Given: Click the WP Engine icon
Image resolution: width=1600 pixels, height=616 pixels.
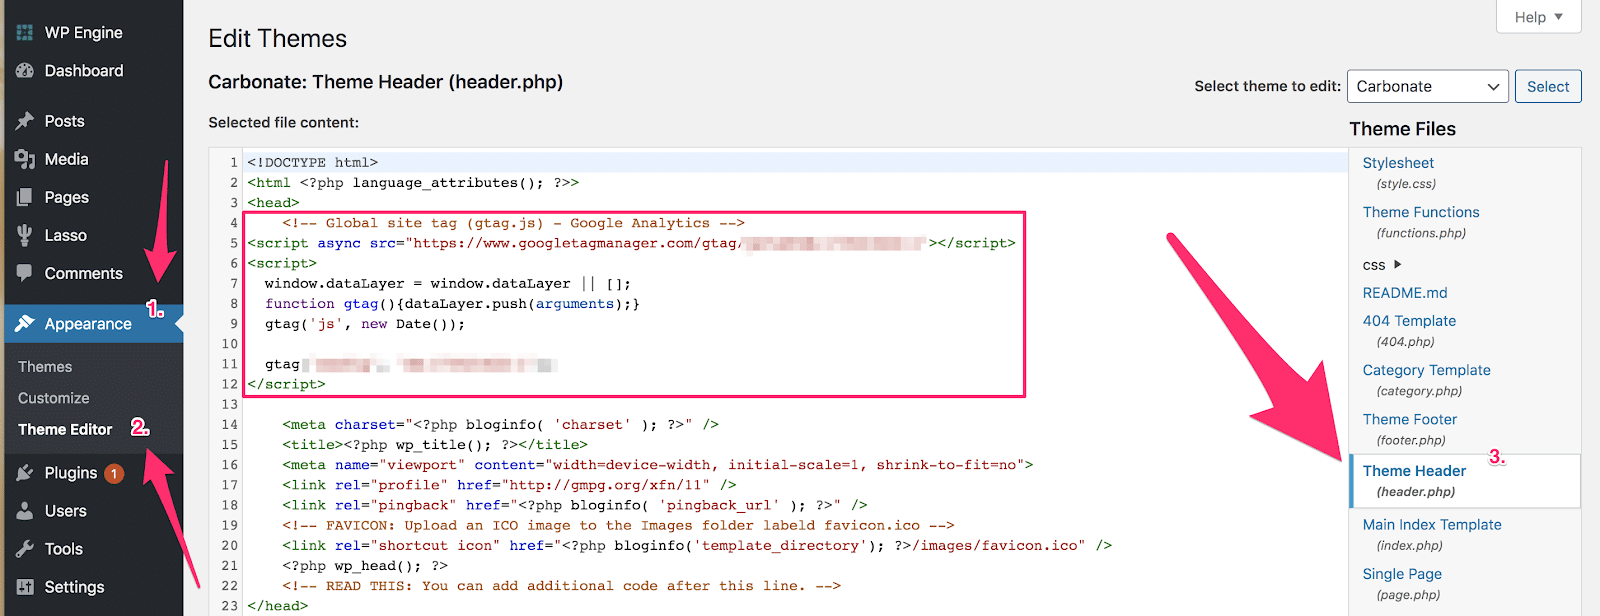Looking at the screenshot, I should tap(25, 33).
